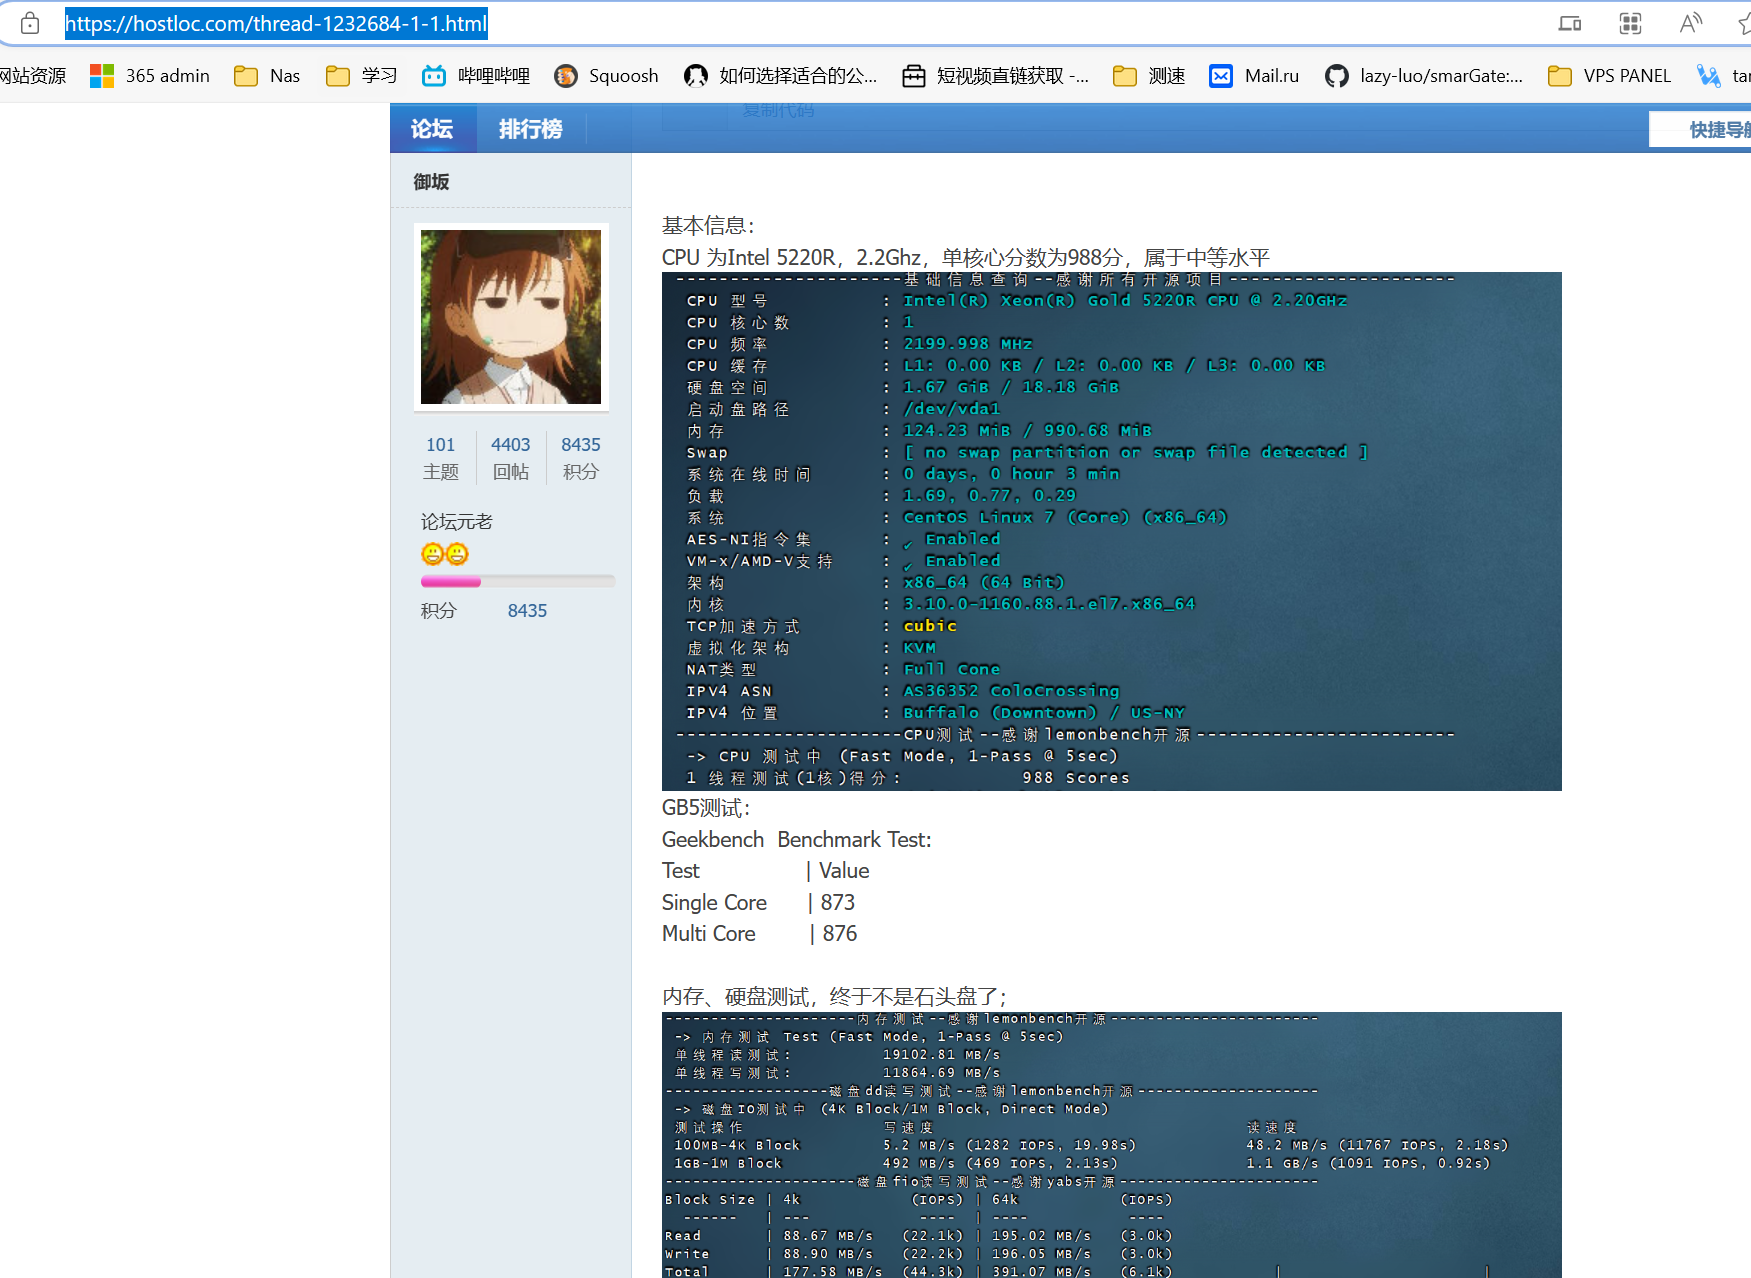Click the site permissions icon in address bar
This screenshot has width=1751, height=1278.
click(29, 22)
